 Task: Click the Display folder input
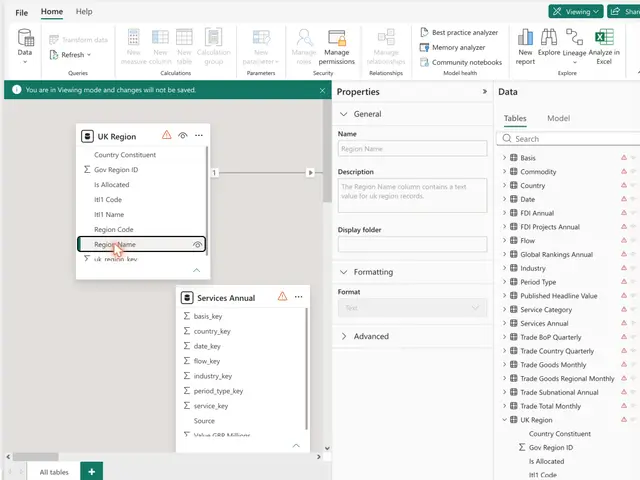click(x=413, y=244)
